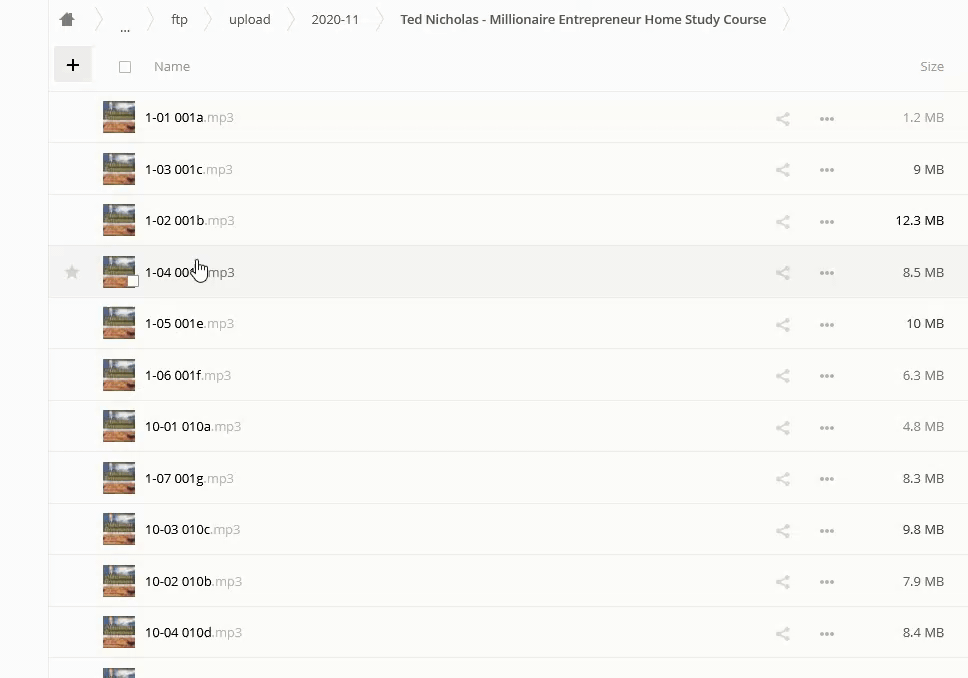Screen dimensions: 968x678
Task: Toggle the select all files checkbox
Action: 125,67
